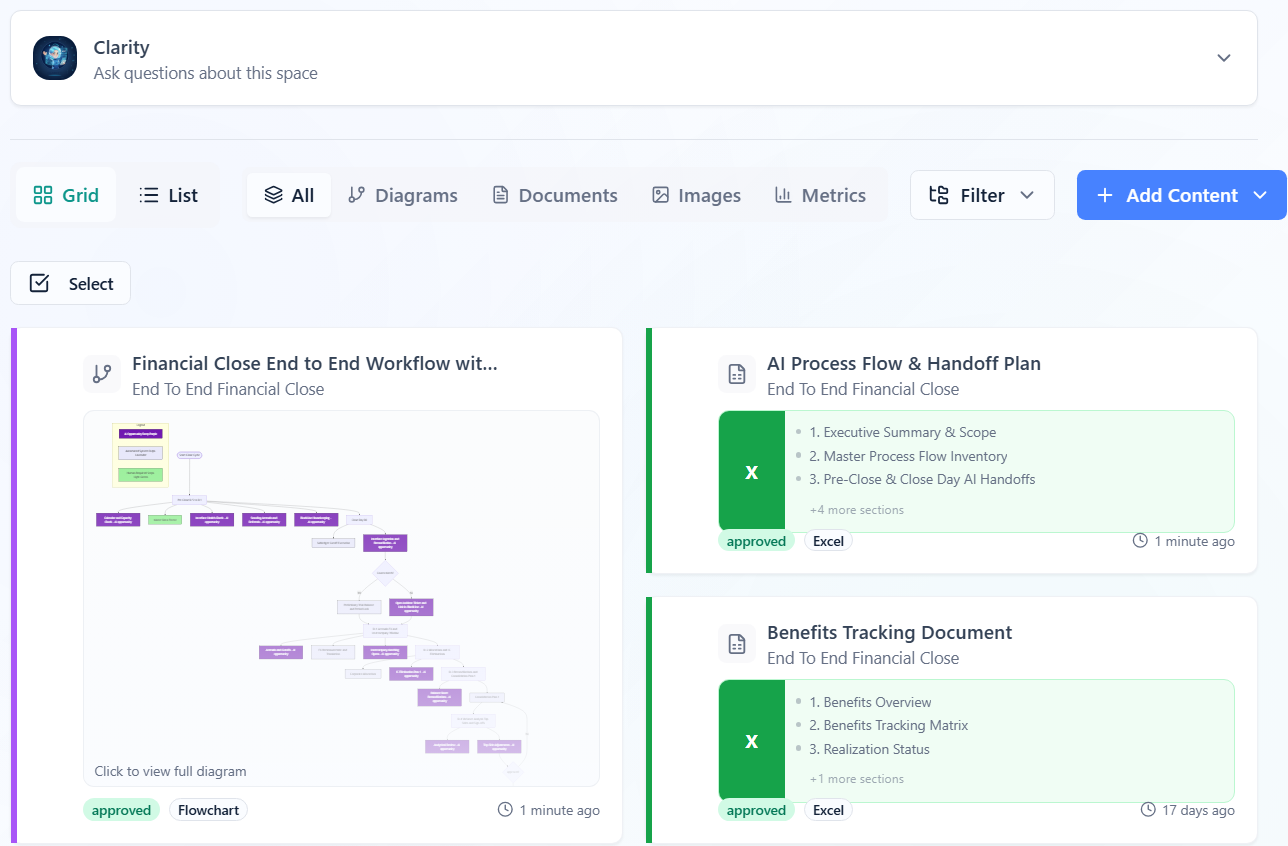The image size is (1288, 846).
Task: Open the Filter dropdown
Action: pos(982,195)
